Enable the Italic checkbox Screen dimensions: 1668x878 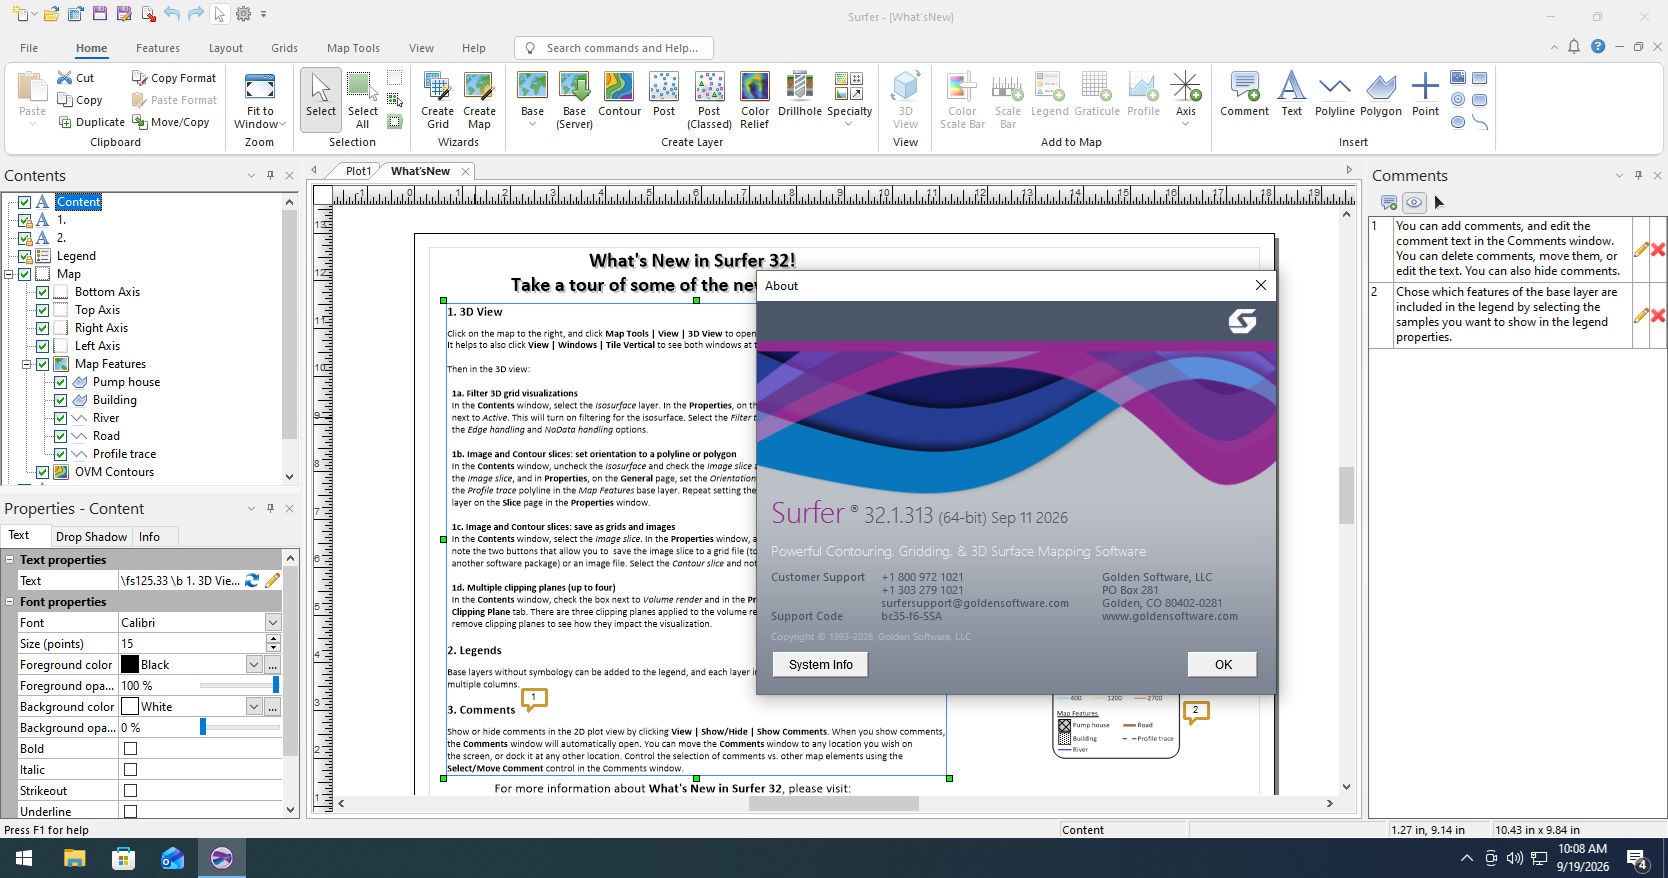point(130,770)
